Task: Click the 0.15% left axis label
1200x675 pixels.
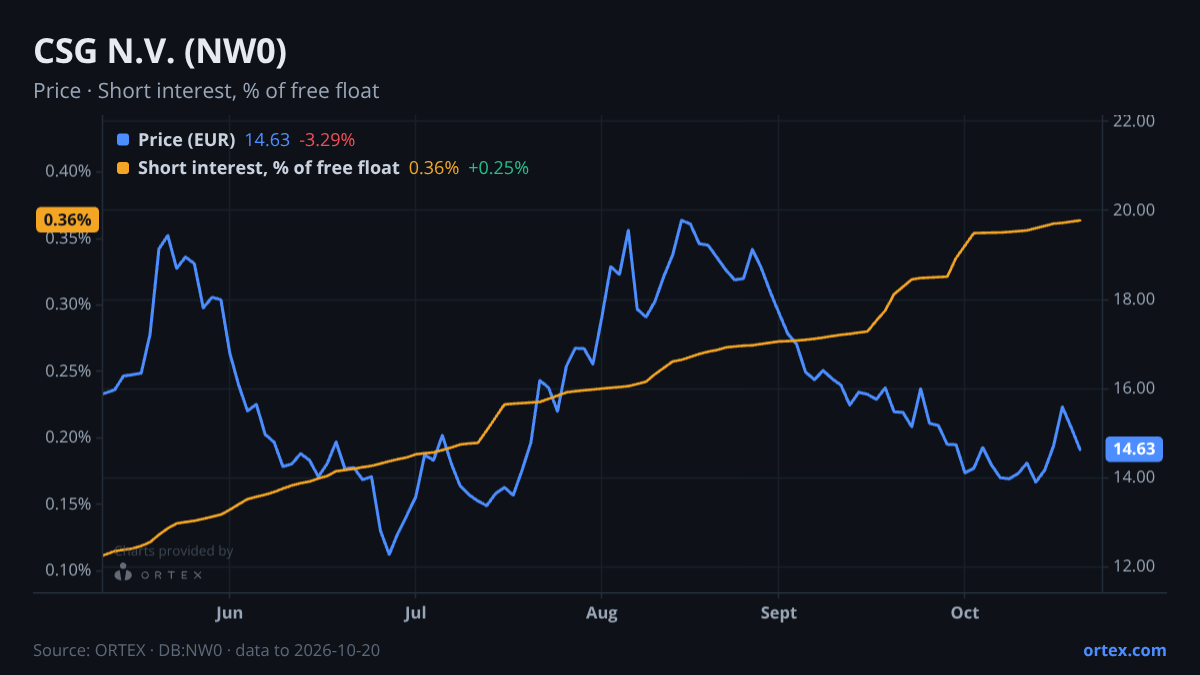Action: click(x=68, y=504)
